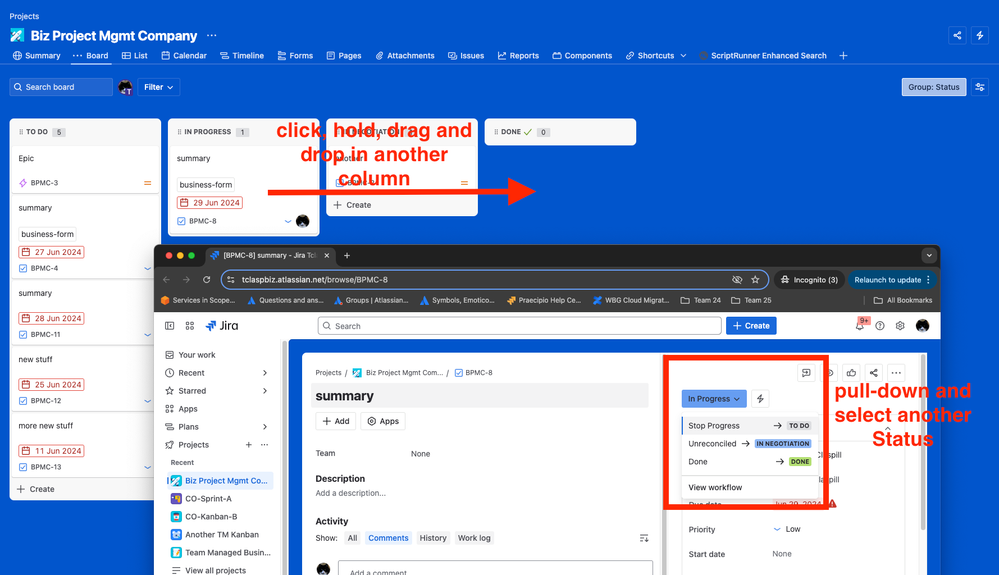
Task: Click Group: Status button
Action: click(x=933, y=87)
